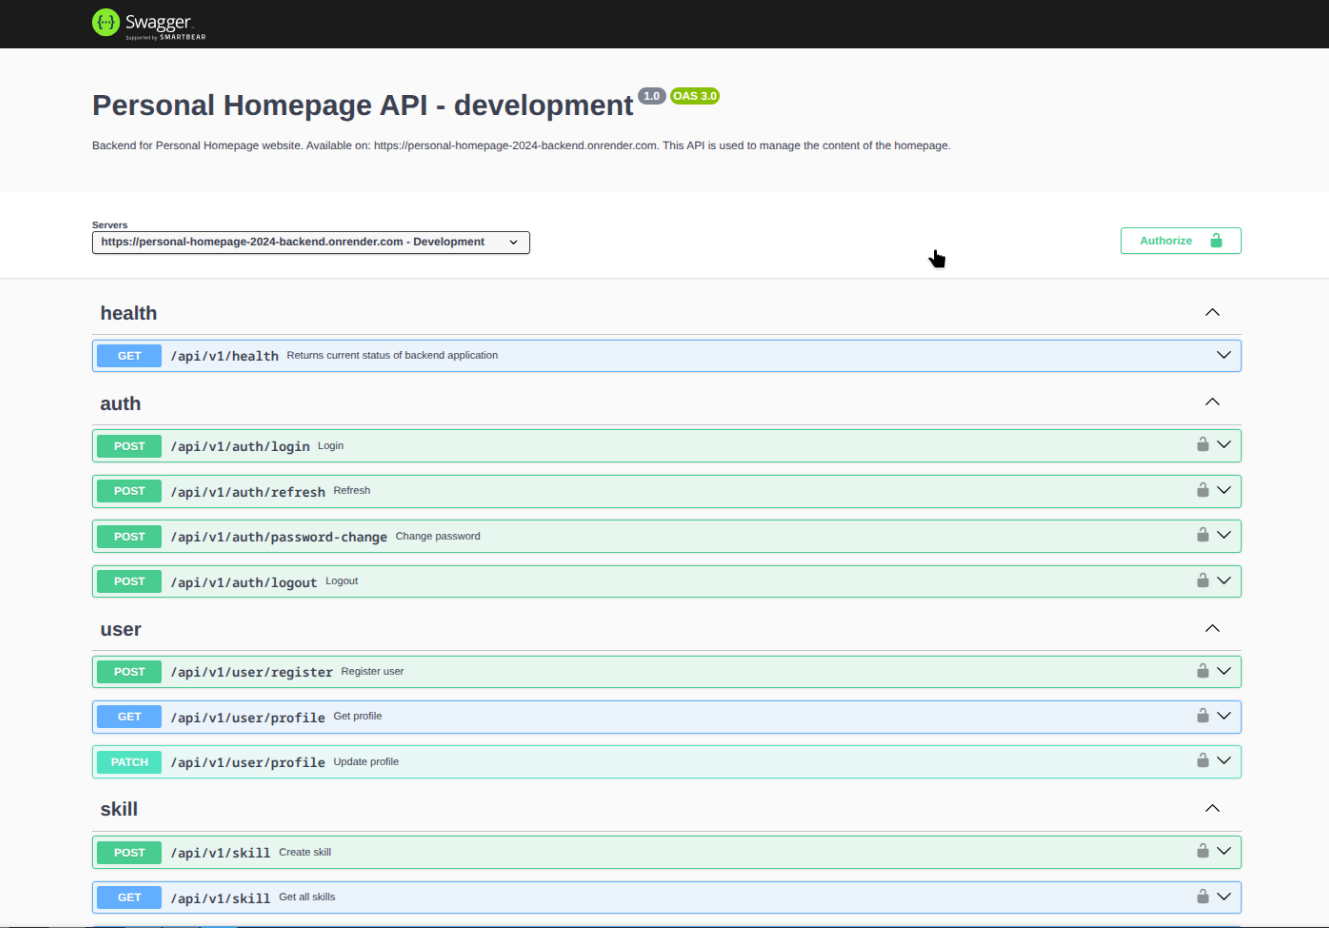Click the padlock icon on /api/v1/auth/logout
Image resolution: width=1329 pixels, height=928 pixels.
1203,580
